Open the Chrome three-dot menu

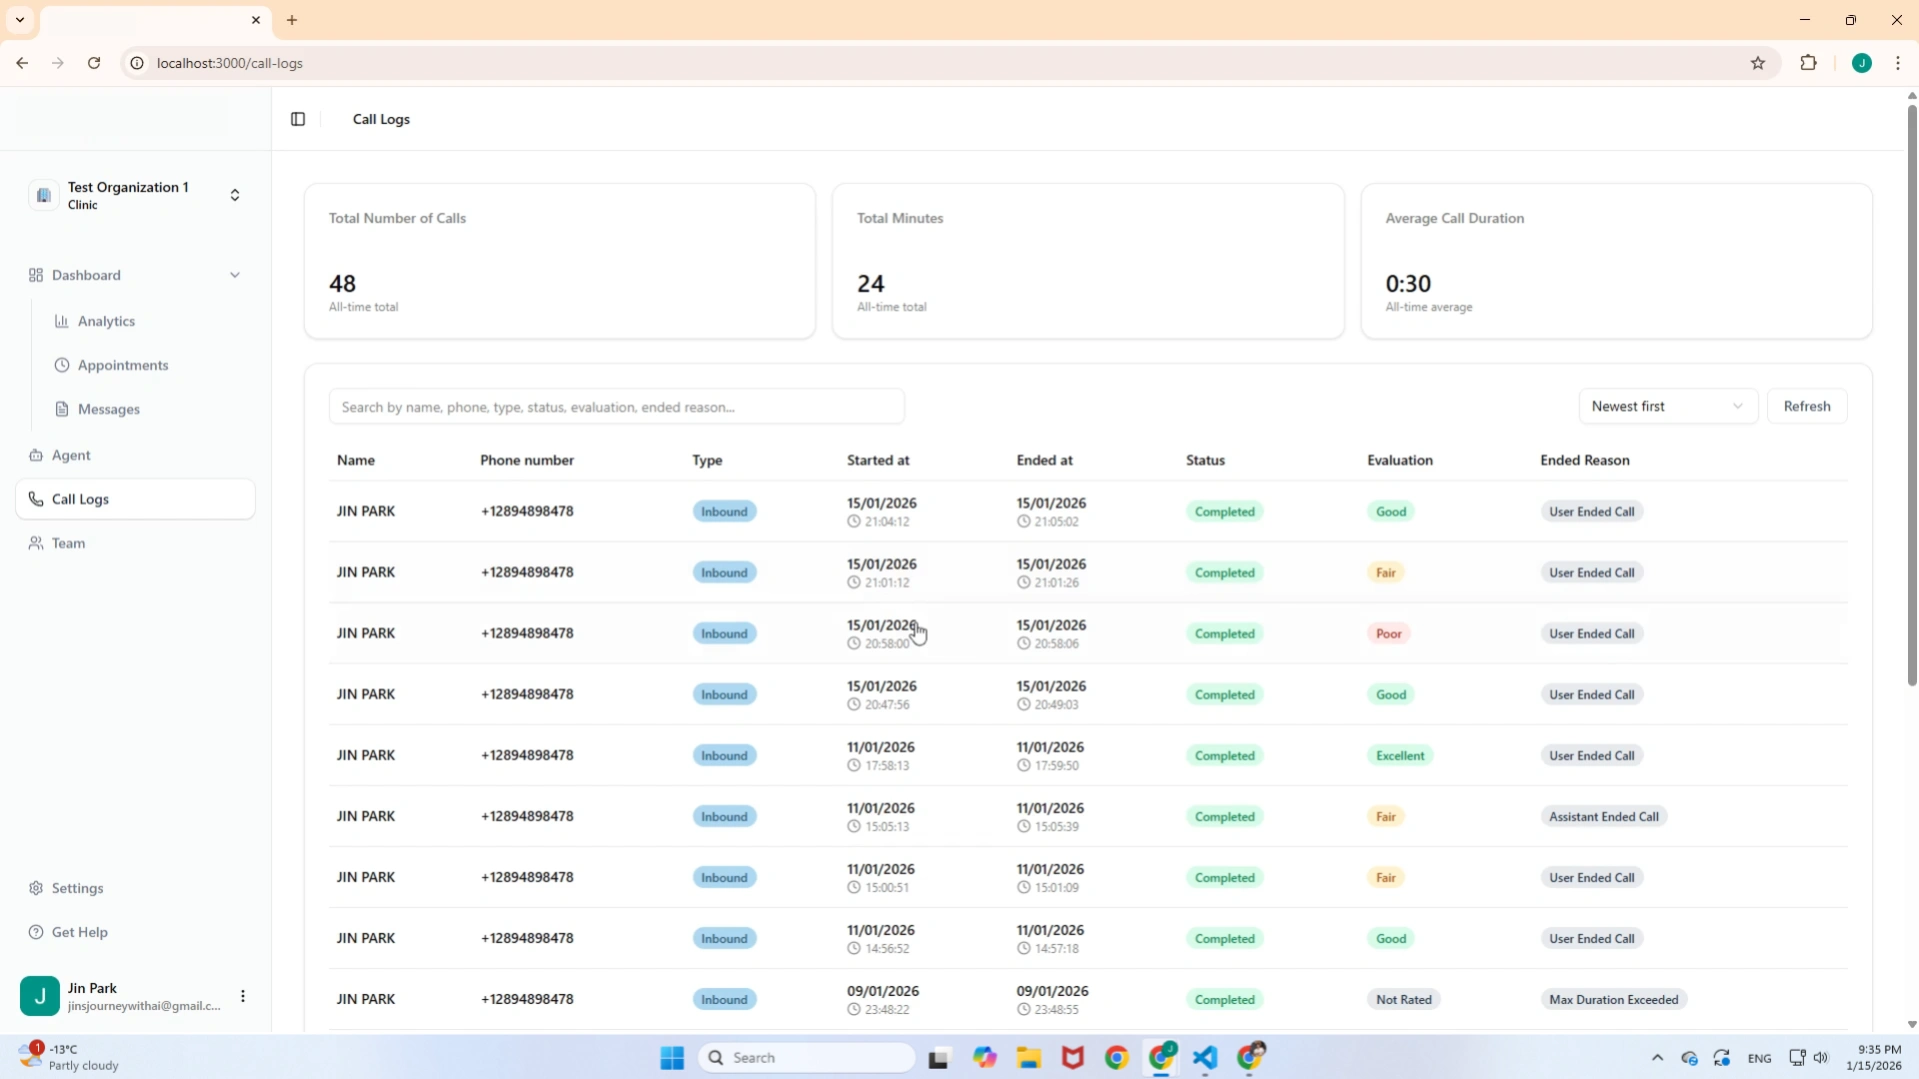click(1898, 63)
